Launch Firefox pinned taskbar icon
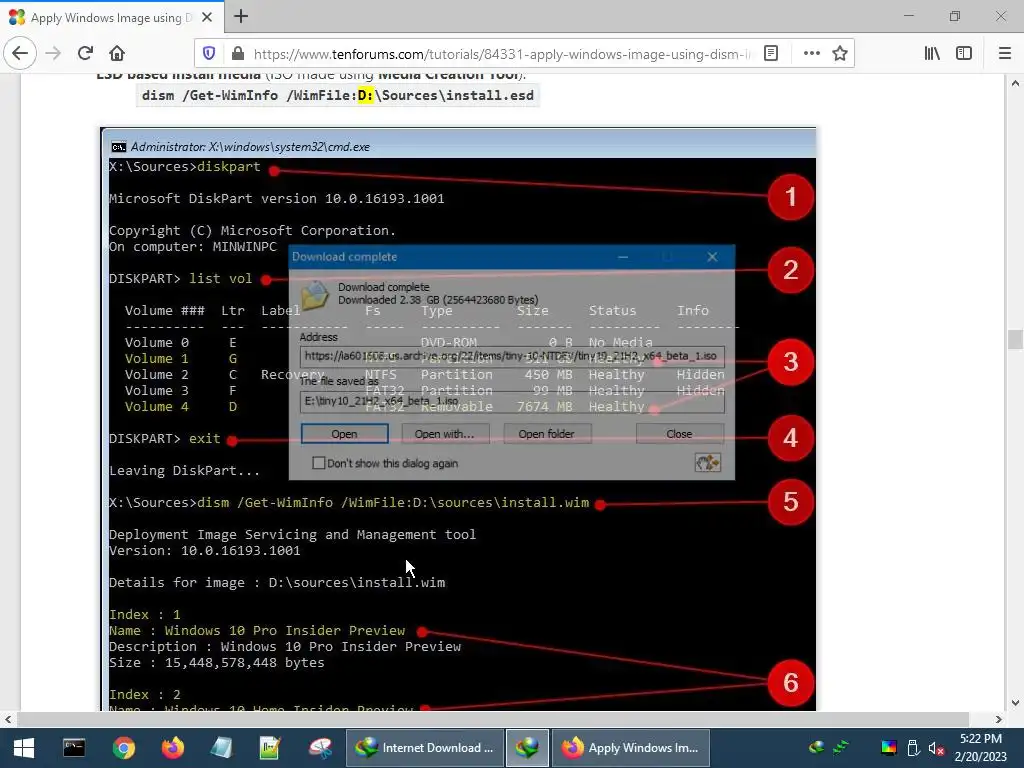This screenshot has height=768, width=1024. tap(173, 748)
